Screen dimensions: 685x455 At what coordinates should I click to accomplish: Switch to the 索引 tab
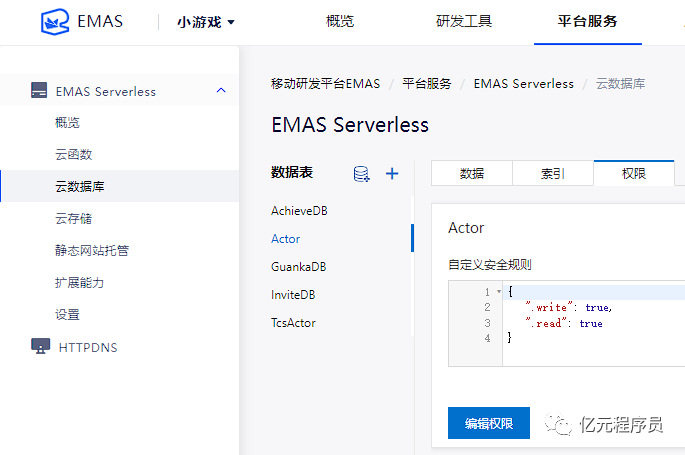(553, 174)
